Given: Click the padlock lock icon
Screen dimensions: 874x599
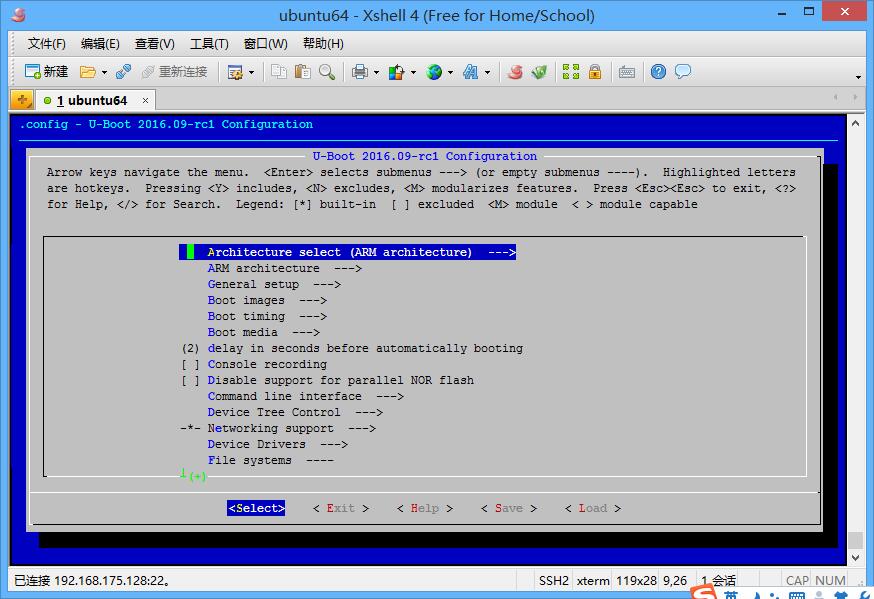Looking at the screenshot, I should [x=595, y=72].
